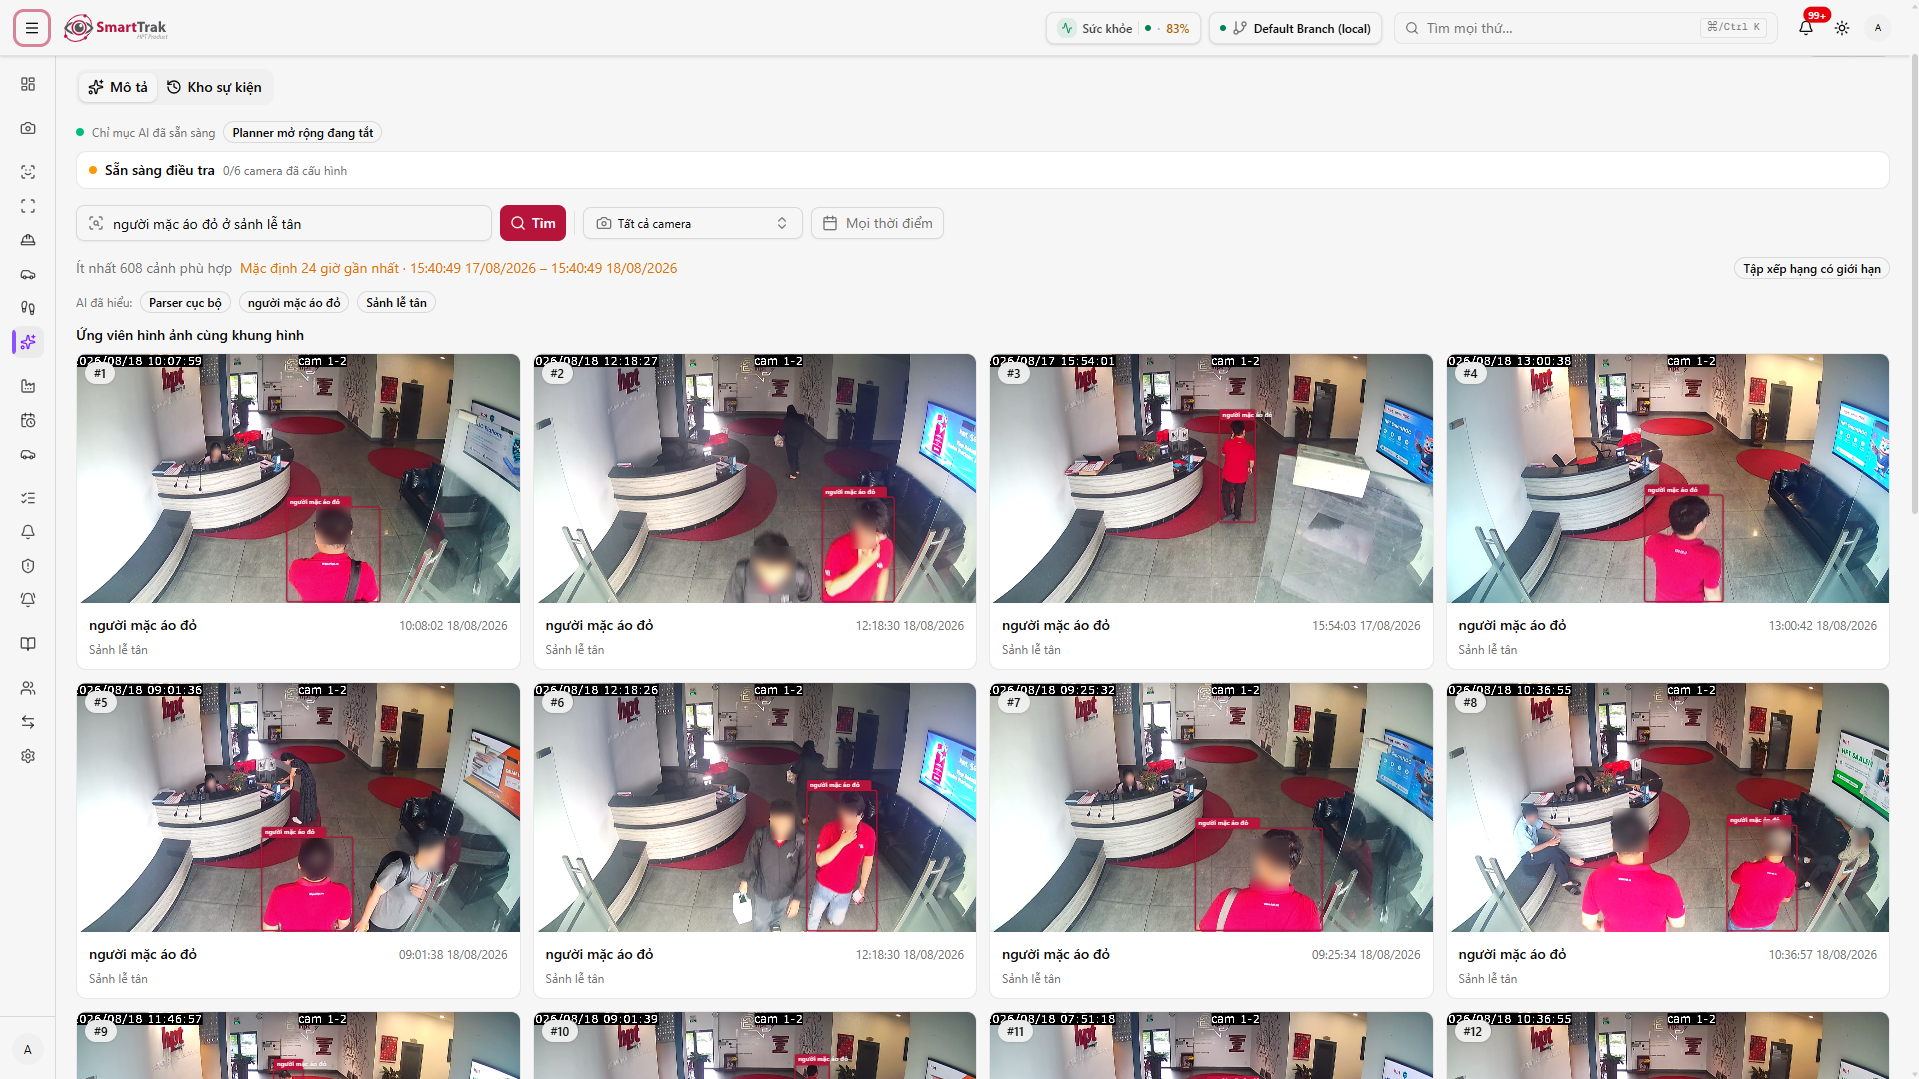Open result thumbnail #1 at 10:07:59
Screen dimensions: 1919x1079
tap(298, 478)
